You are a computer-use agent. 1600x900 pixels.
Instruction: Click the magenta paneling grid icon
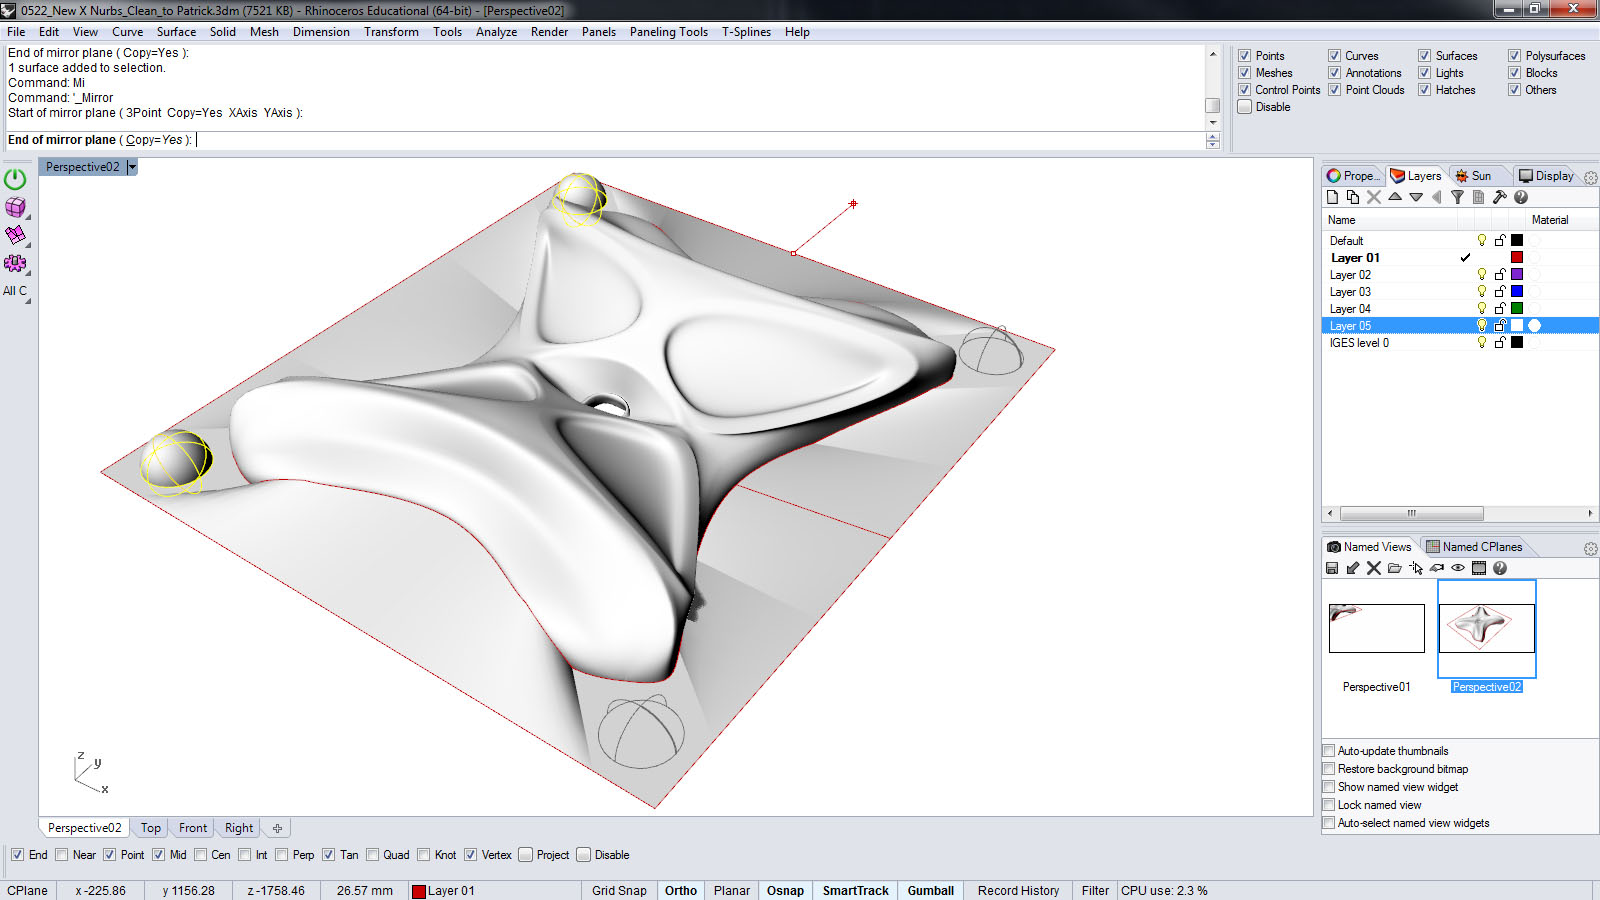[15, 235]
